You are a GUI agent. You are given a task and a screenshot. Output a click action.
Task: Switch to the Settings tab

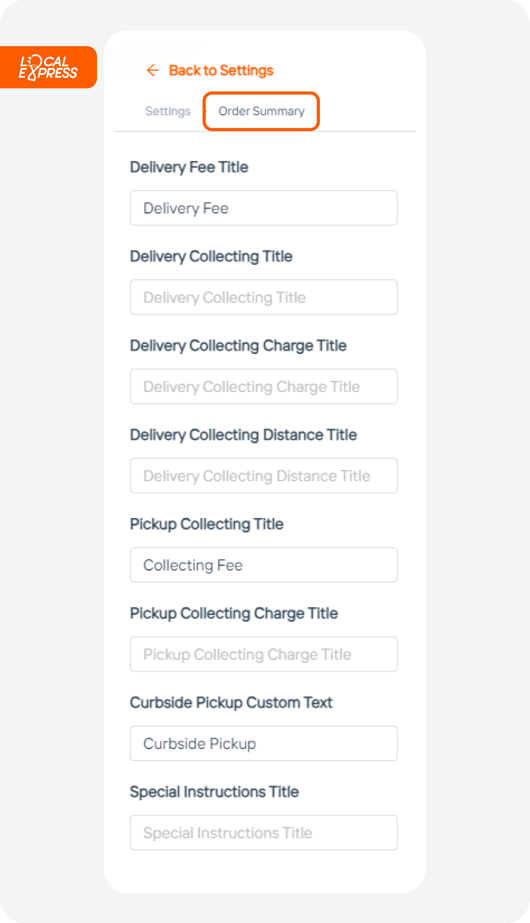[x=168, y=111]
